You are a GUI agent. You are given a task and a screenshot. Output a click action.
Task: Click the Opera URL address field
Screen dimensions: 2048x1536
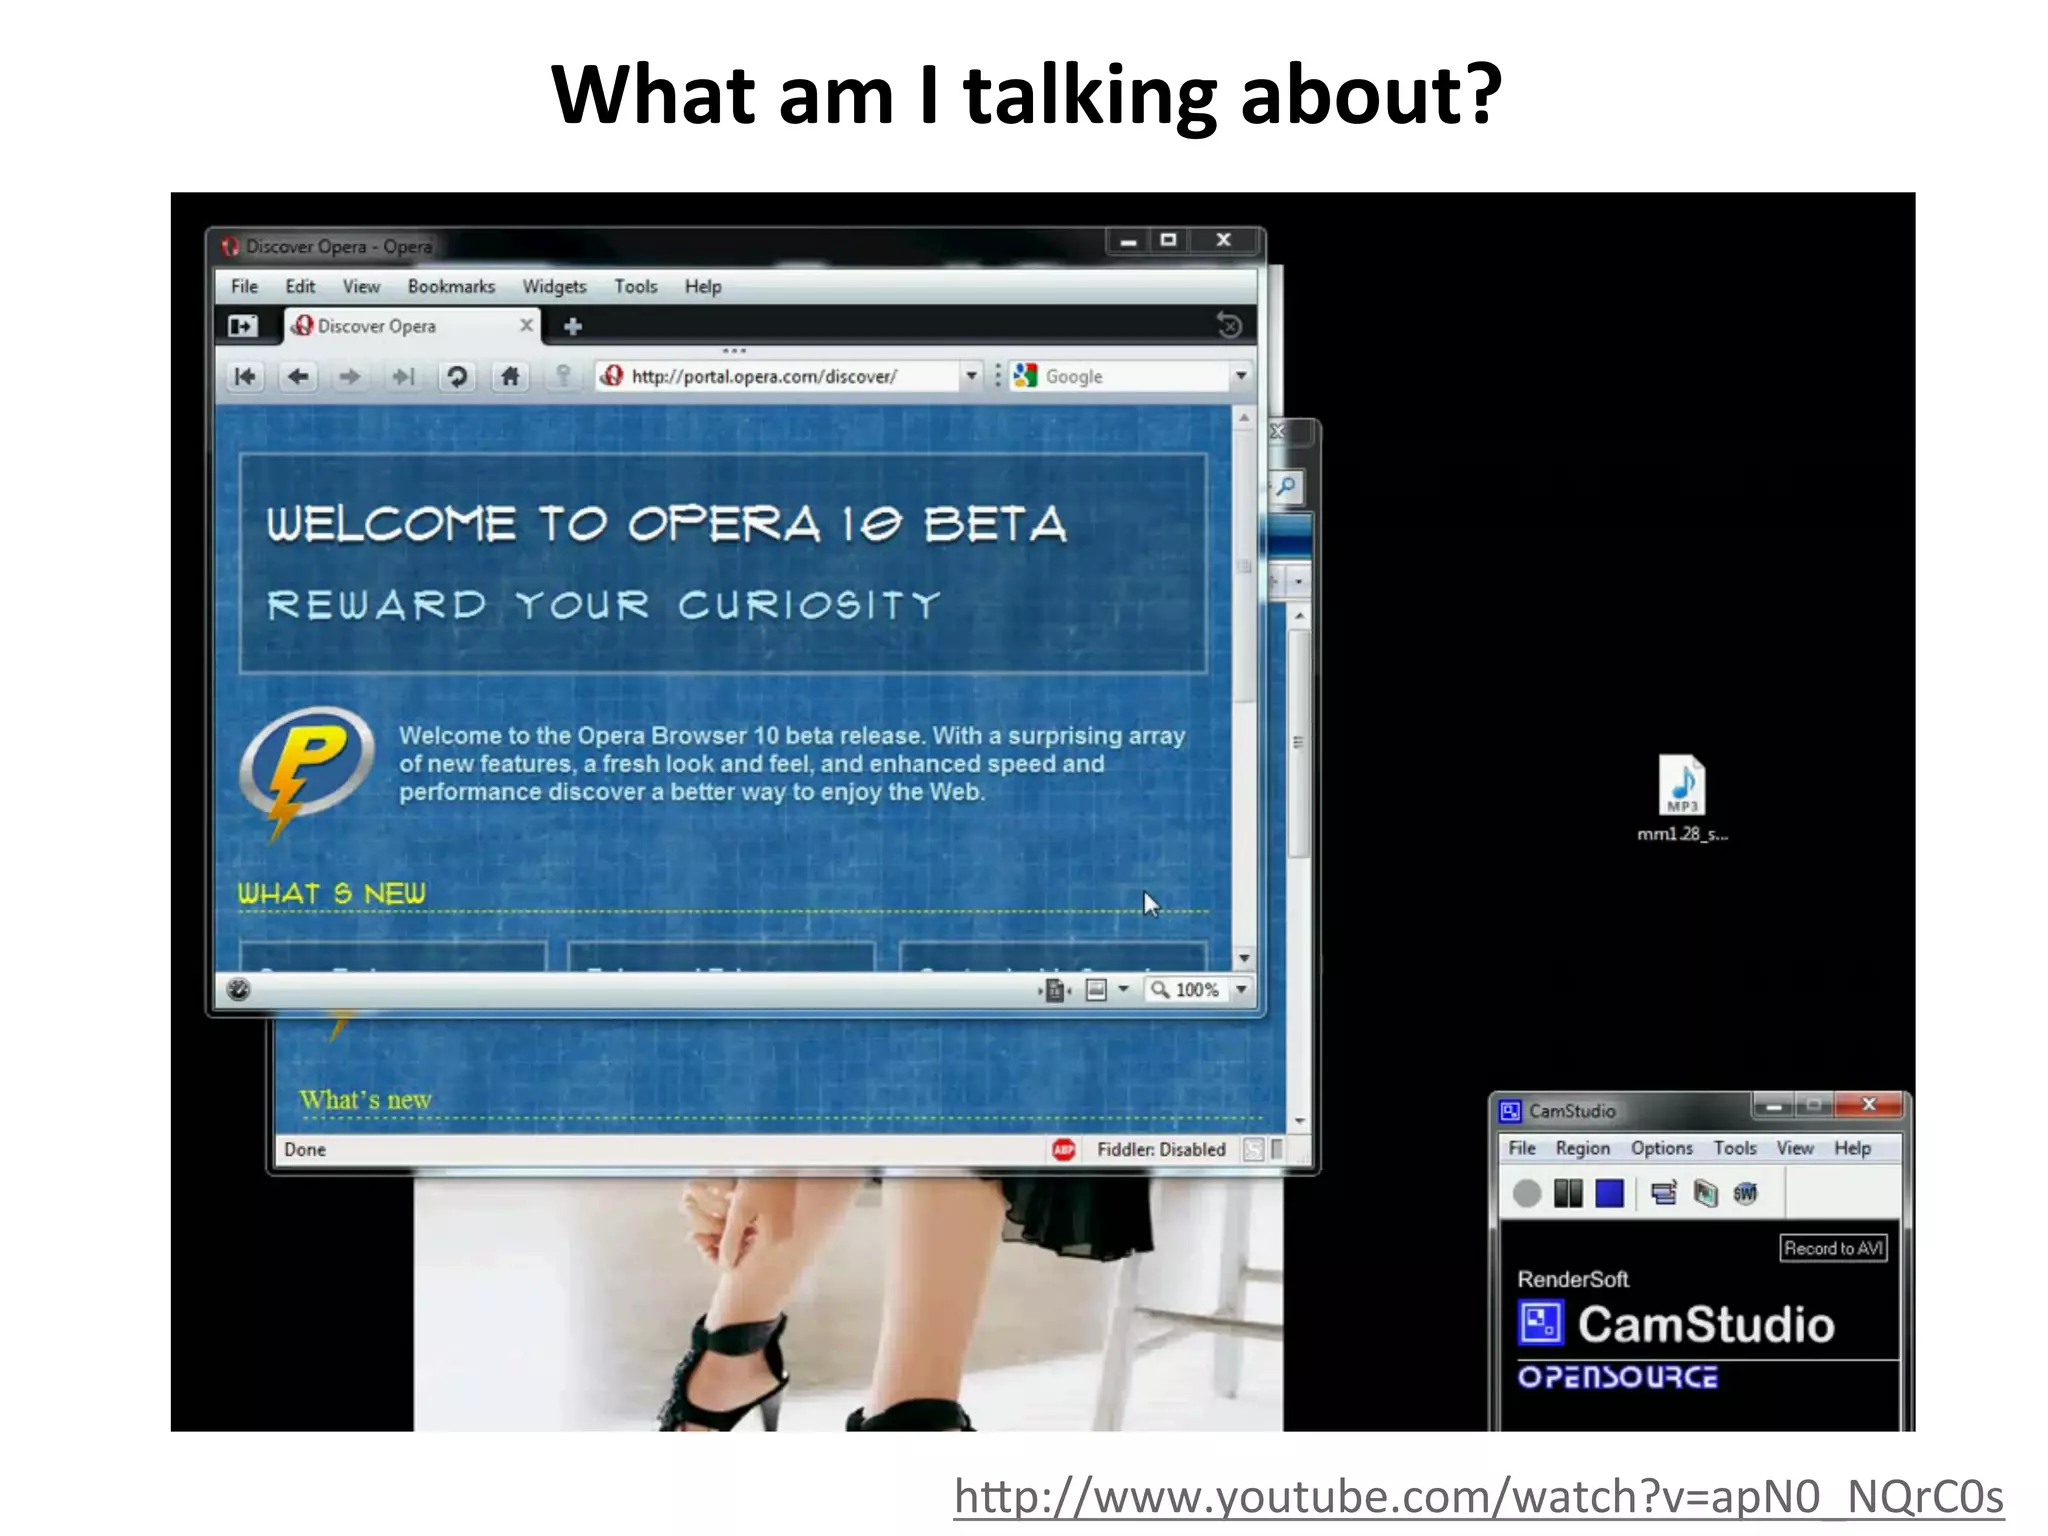coord(778,376)
